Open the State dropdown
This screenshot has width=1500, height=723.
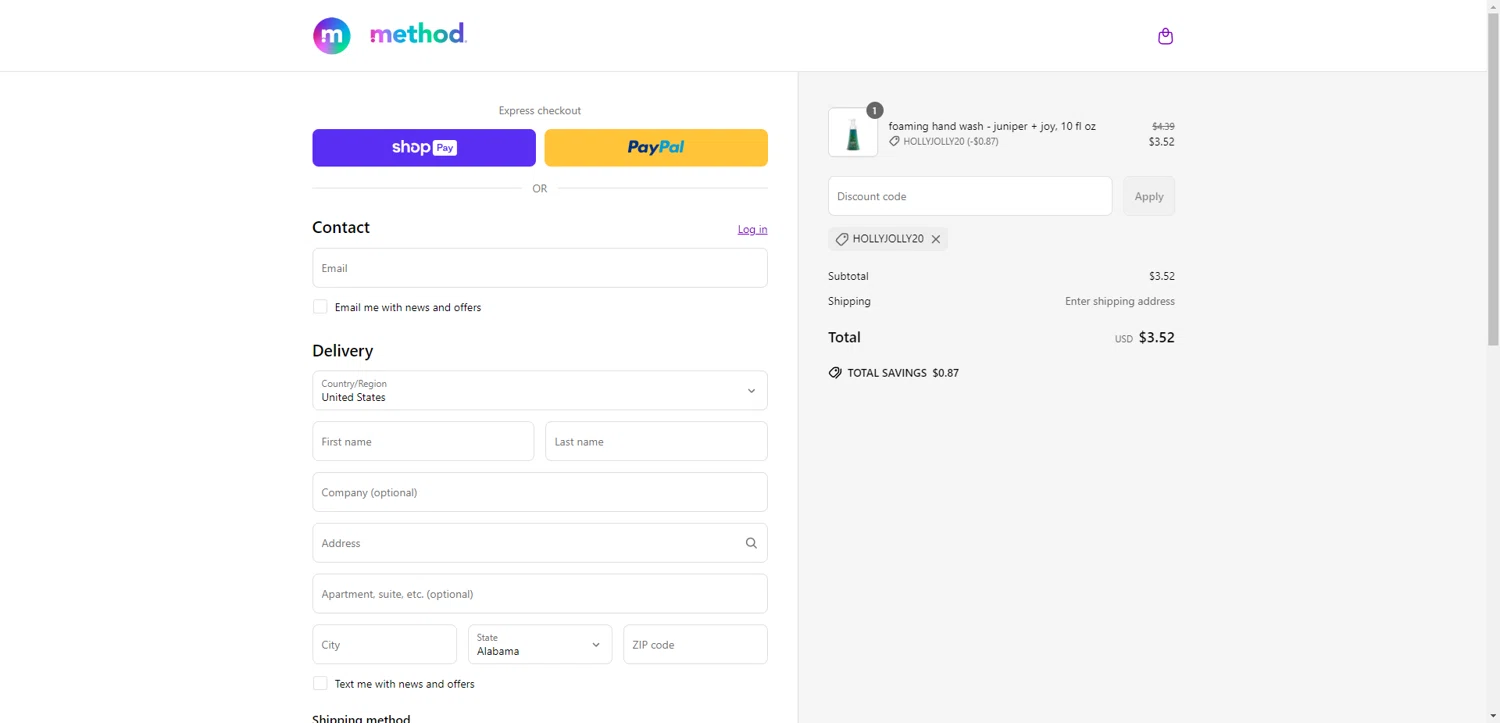[x=540, y=645]
